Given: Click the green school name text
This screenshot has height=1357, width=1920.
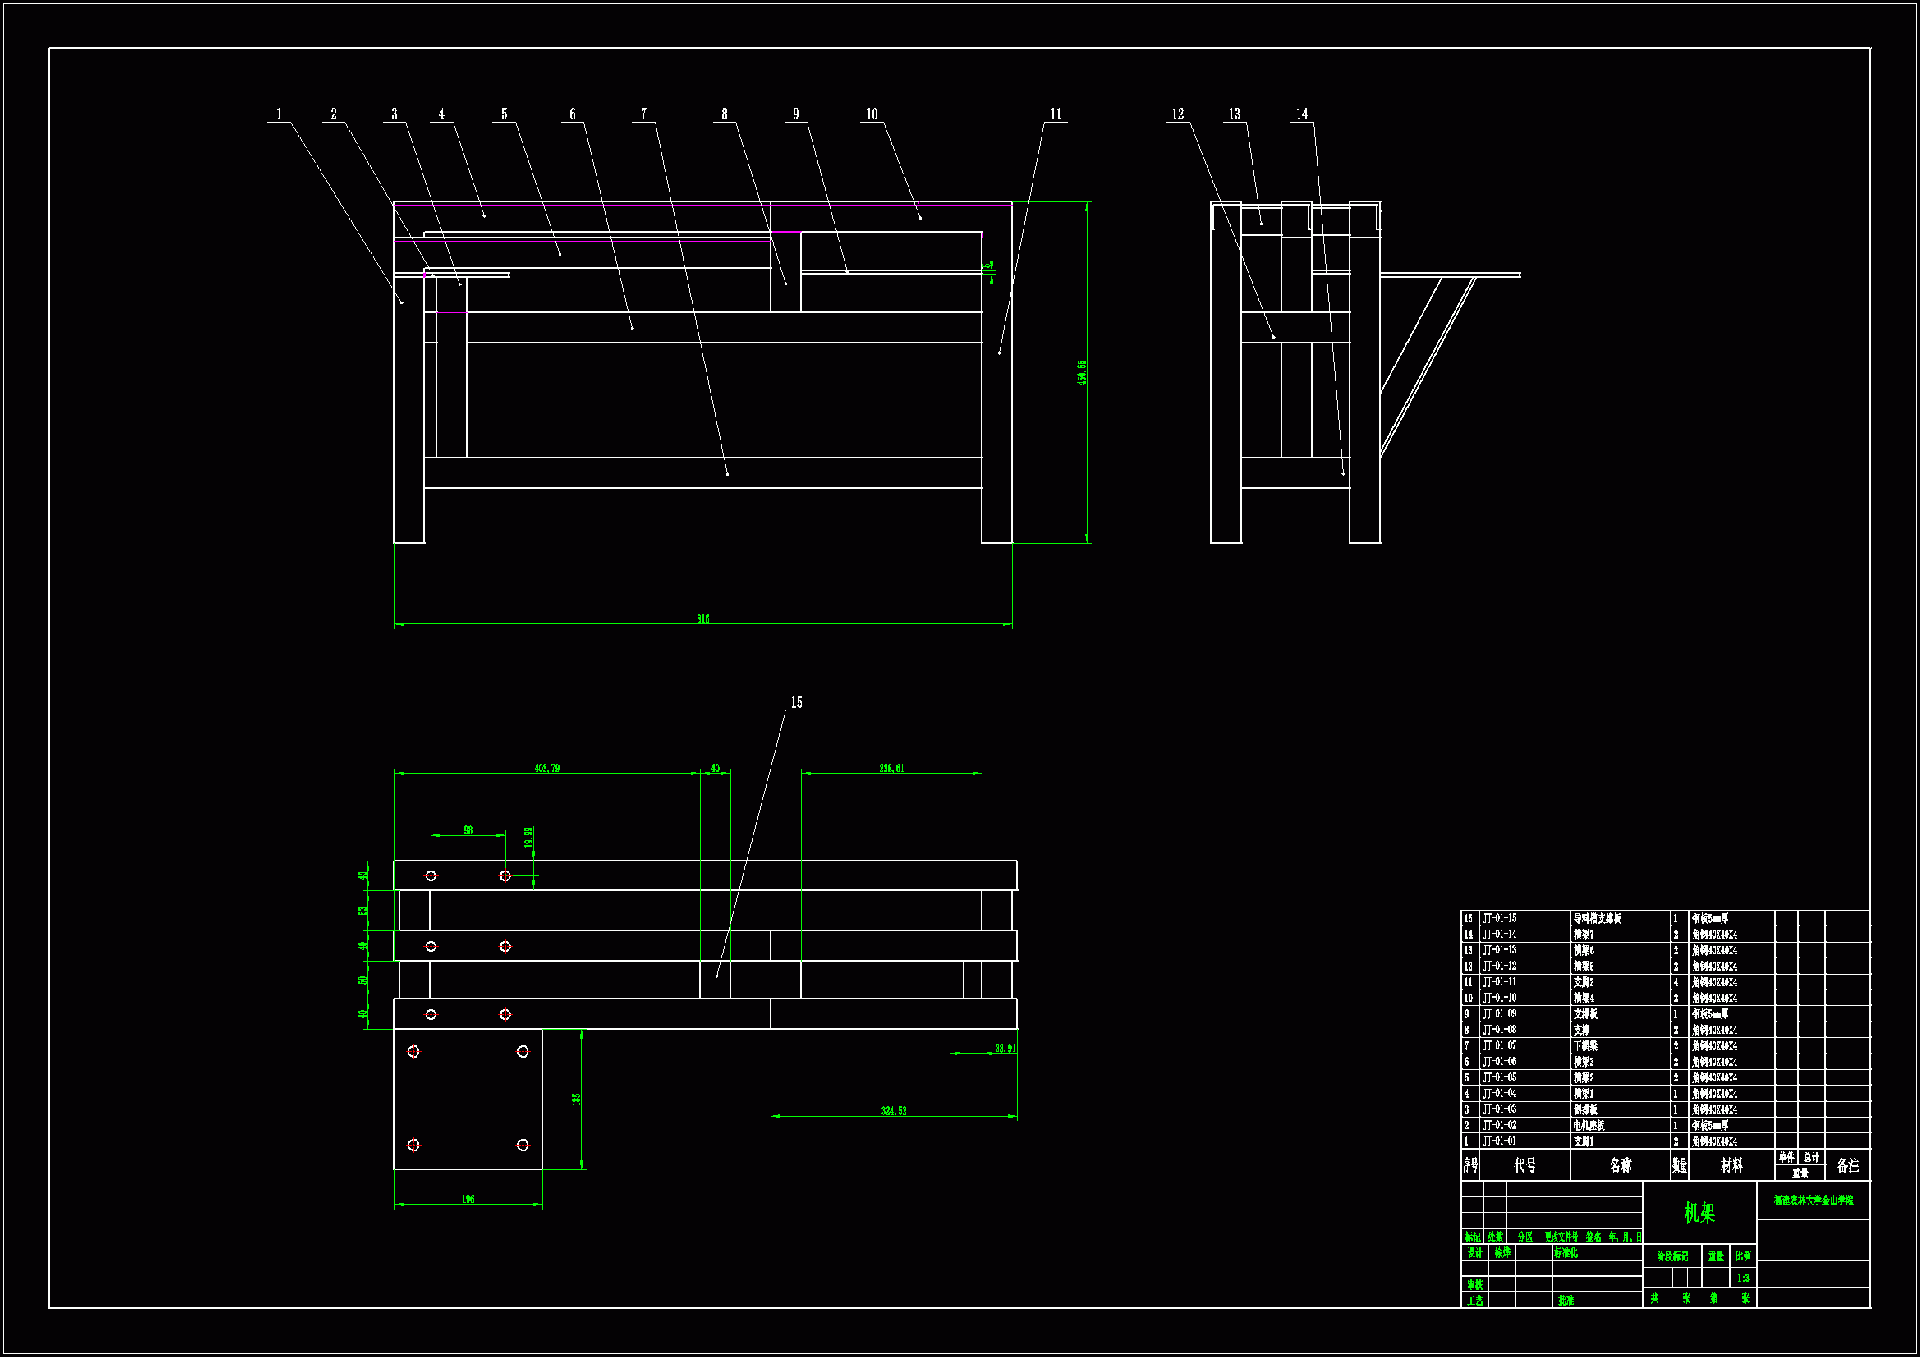Looking at the screenshot, I should pyautogui.click(x=1813, y=1200).
